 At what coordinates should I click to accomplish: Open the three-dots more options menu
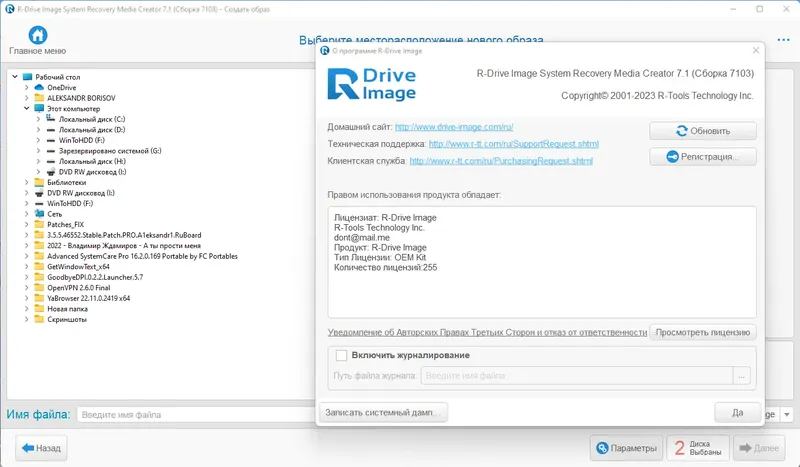coord(783,40)
